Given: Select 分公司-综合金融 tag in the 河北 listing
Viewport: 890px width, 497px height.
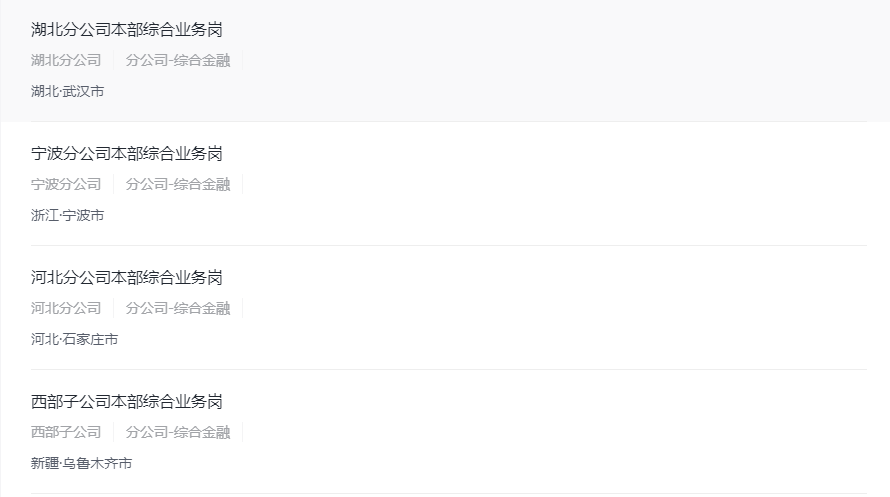Looking at the screenshot, I should point(178,308).
